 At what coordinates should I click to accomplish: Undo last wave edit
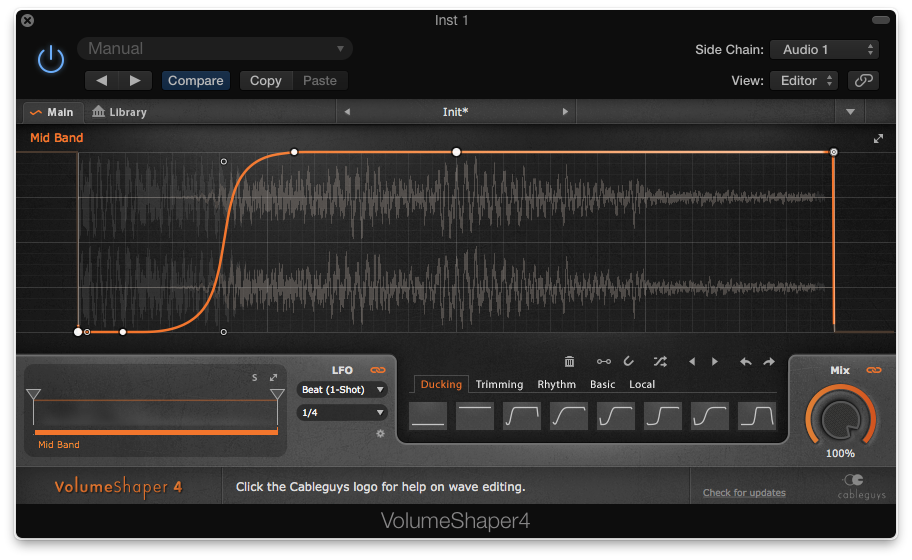coord(746,362)
